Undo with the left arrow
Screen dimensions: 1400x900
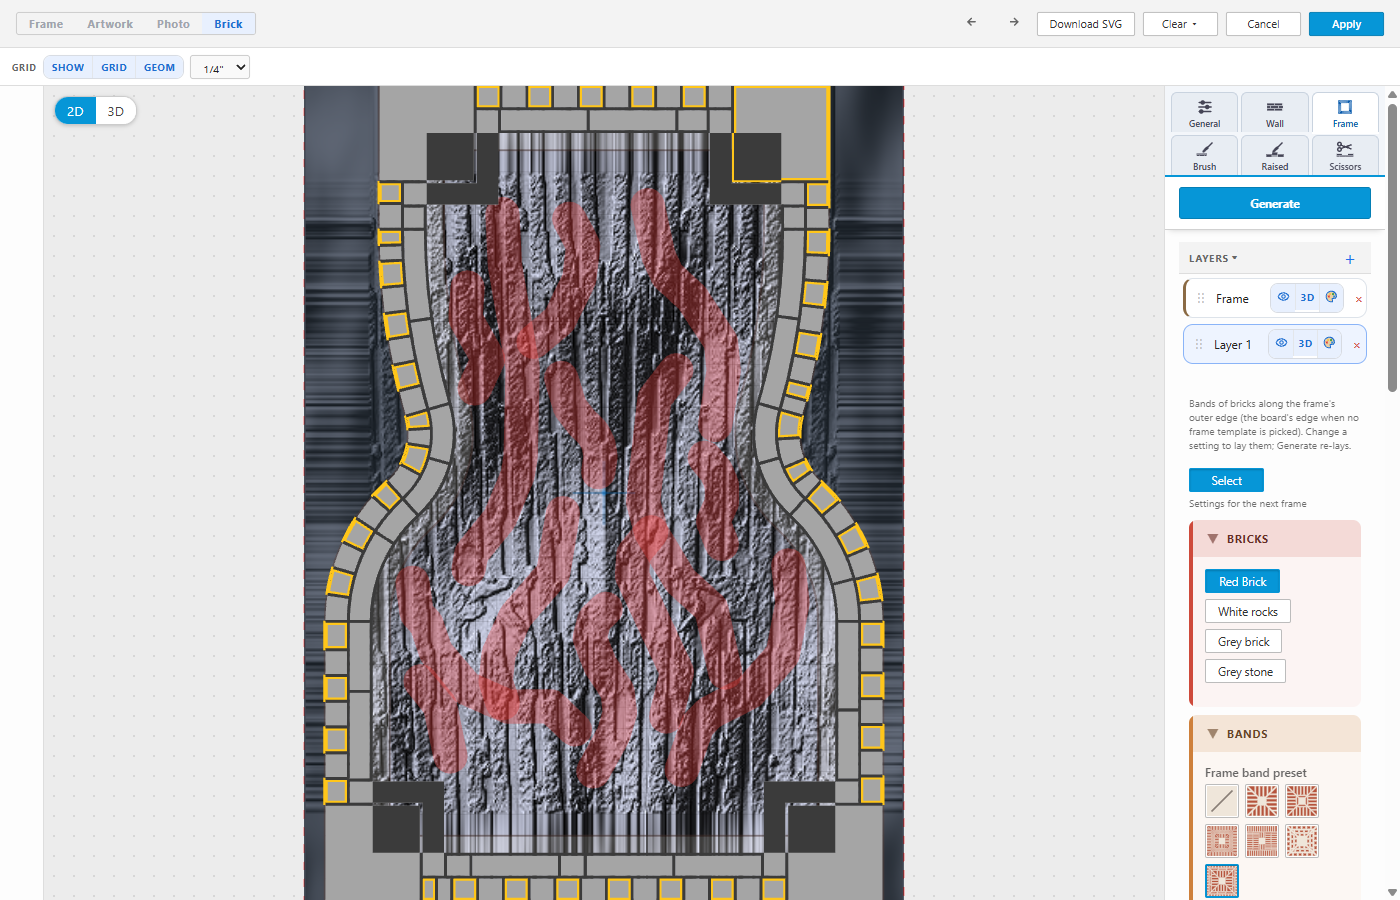pos(971,22)
